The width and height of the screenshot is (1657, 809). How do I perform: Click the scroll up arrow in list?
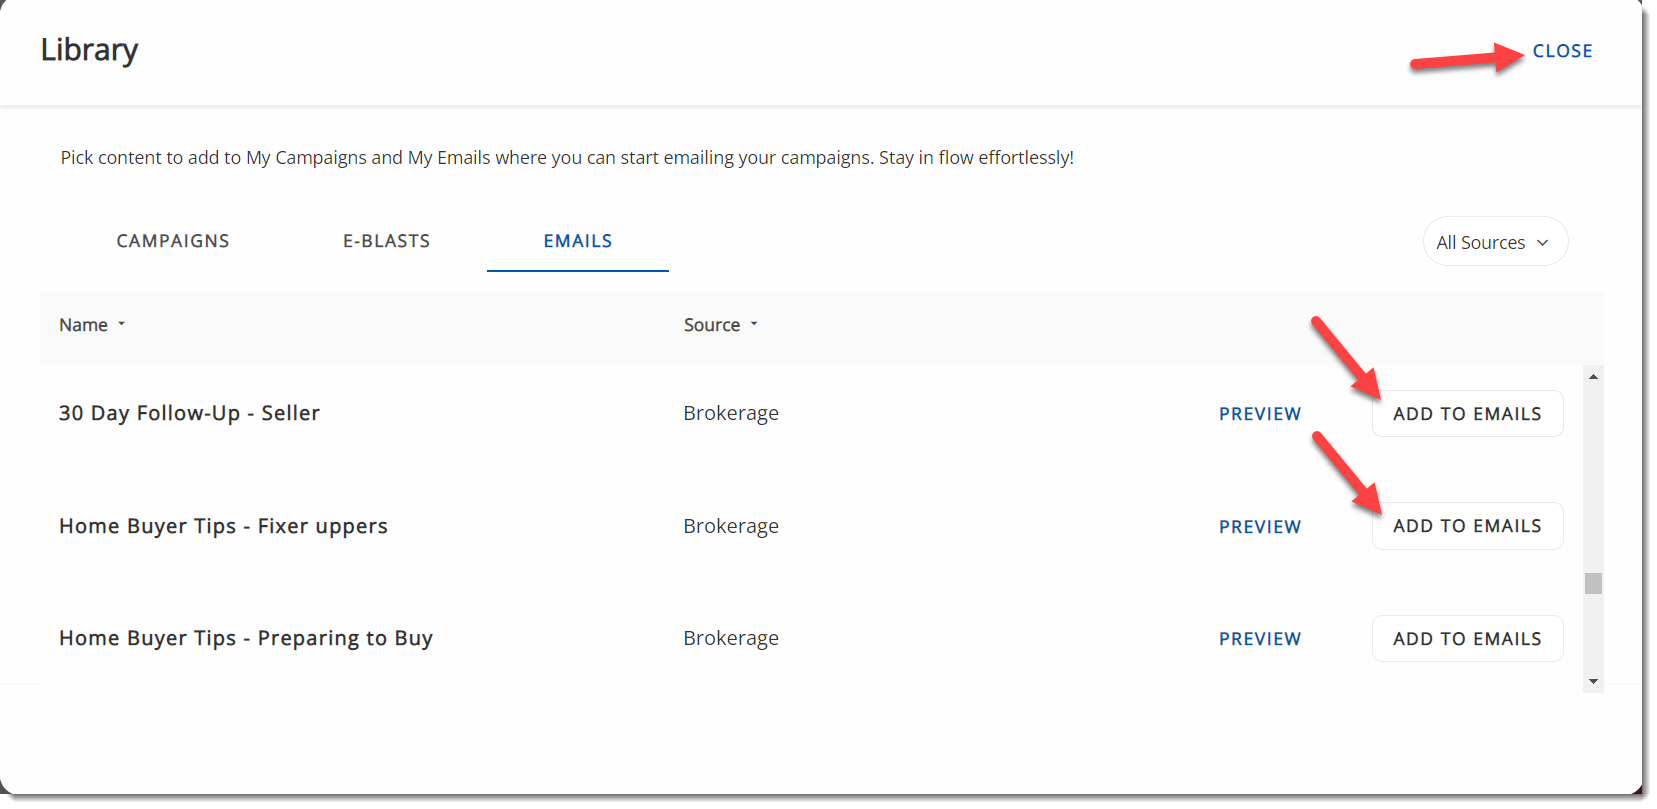[x=1593, y=377]
